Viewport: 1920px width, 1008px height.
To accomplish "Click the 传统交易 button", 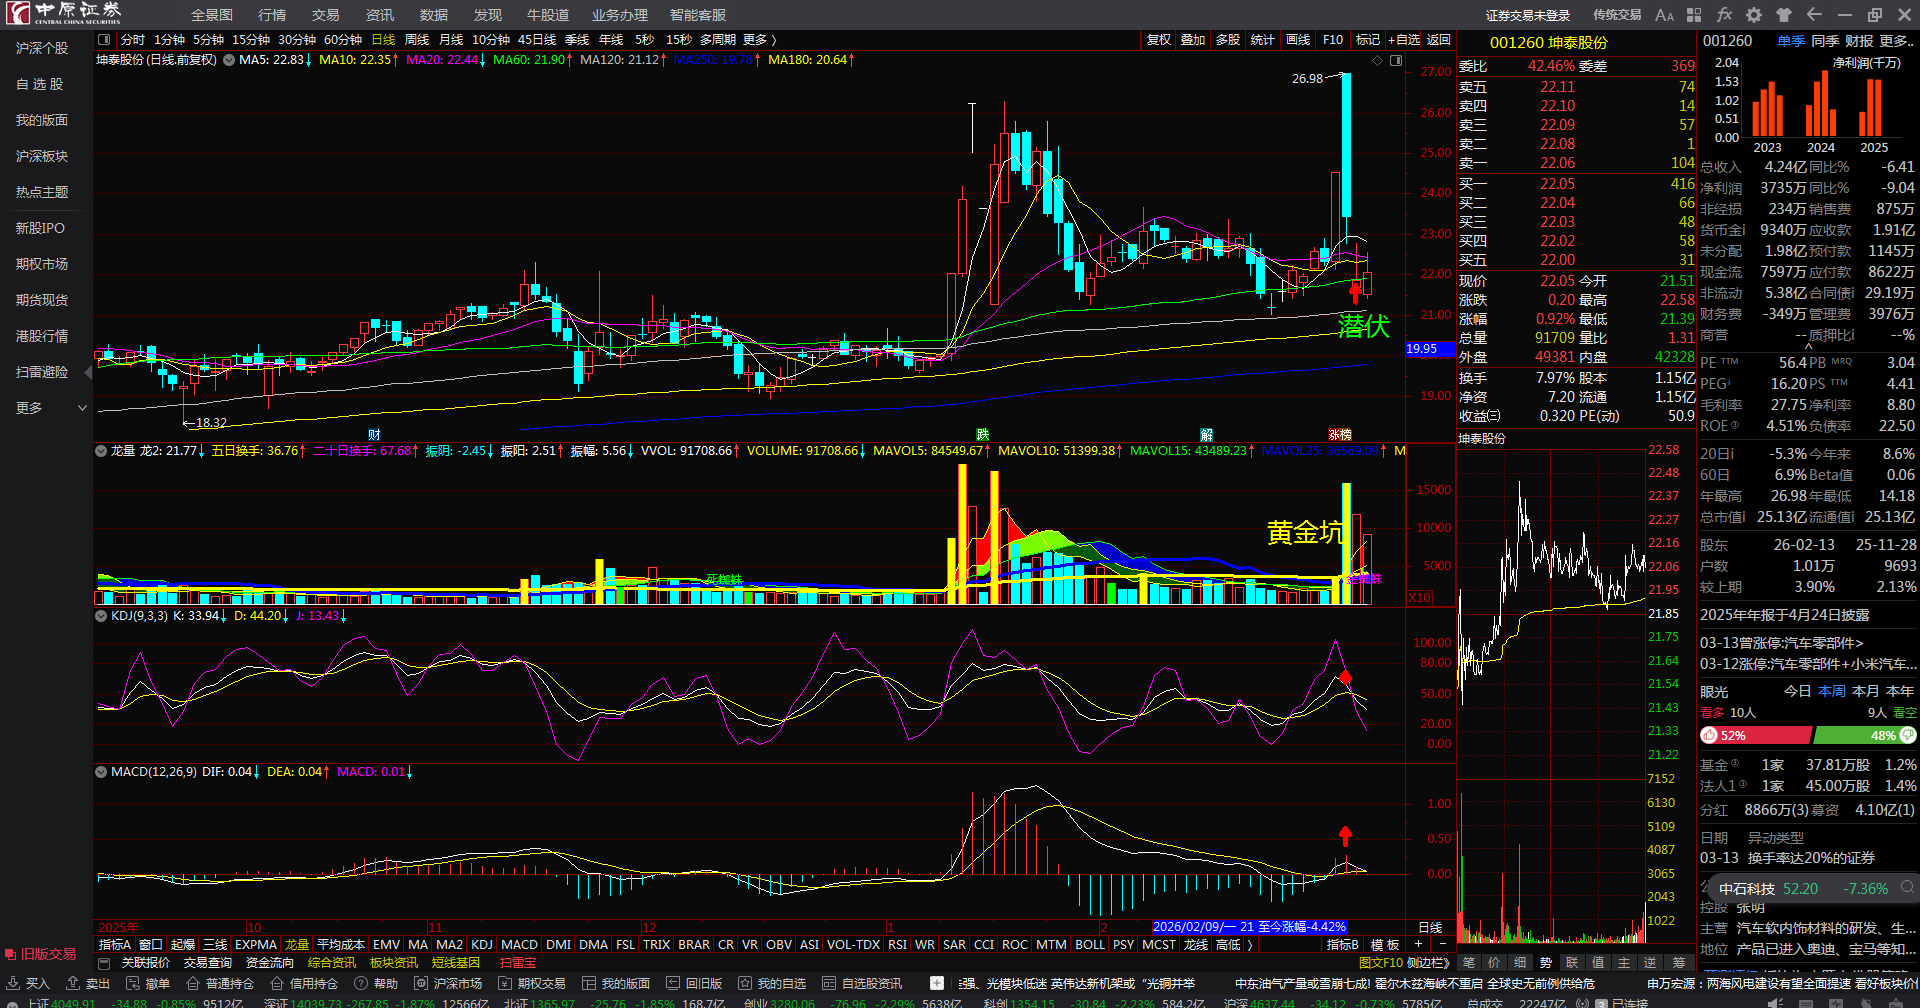I will point(1617,15).
